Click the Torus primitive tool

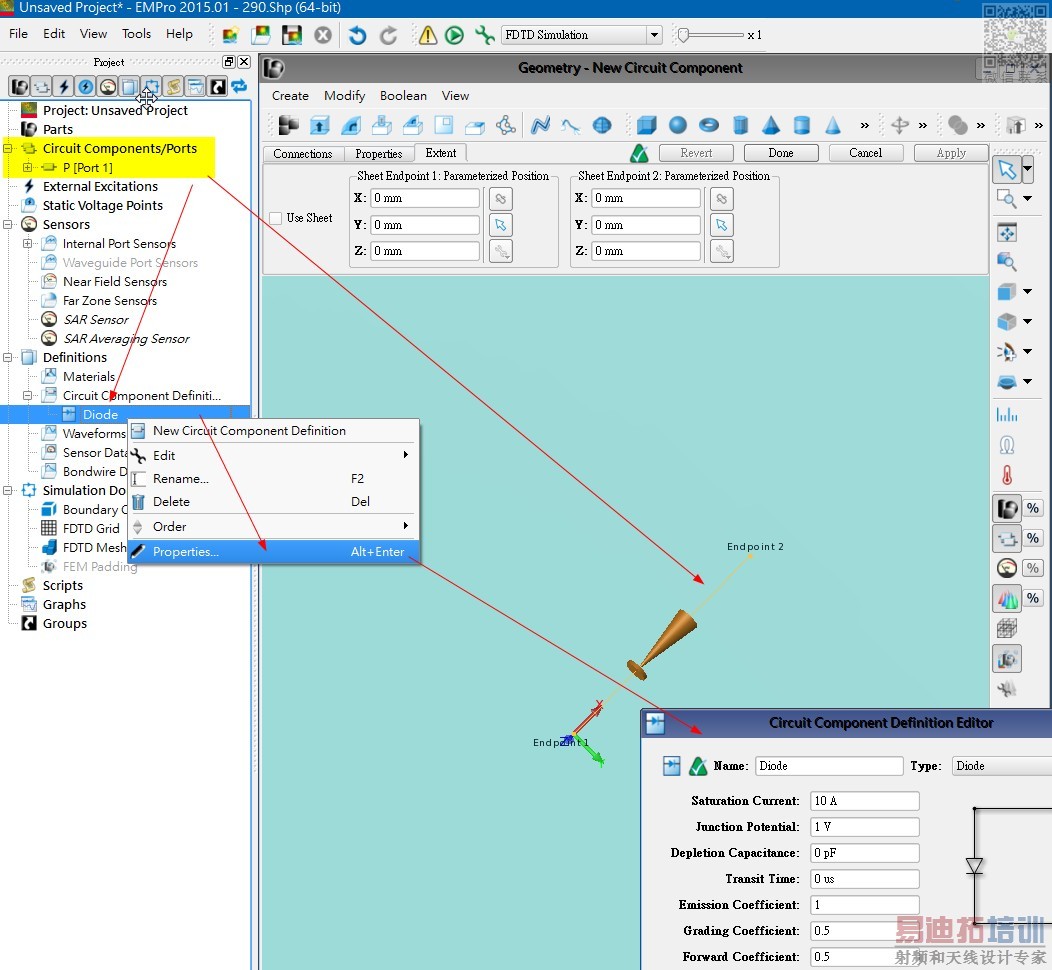point(709,125)
